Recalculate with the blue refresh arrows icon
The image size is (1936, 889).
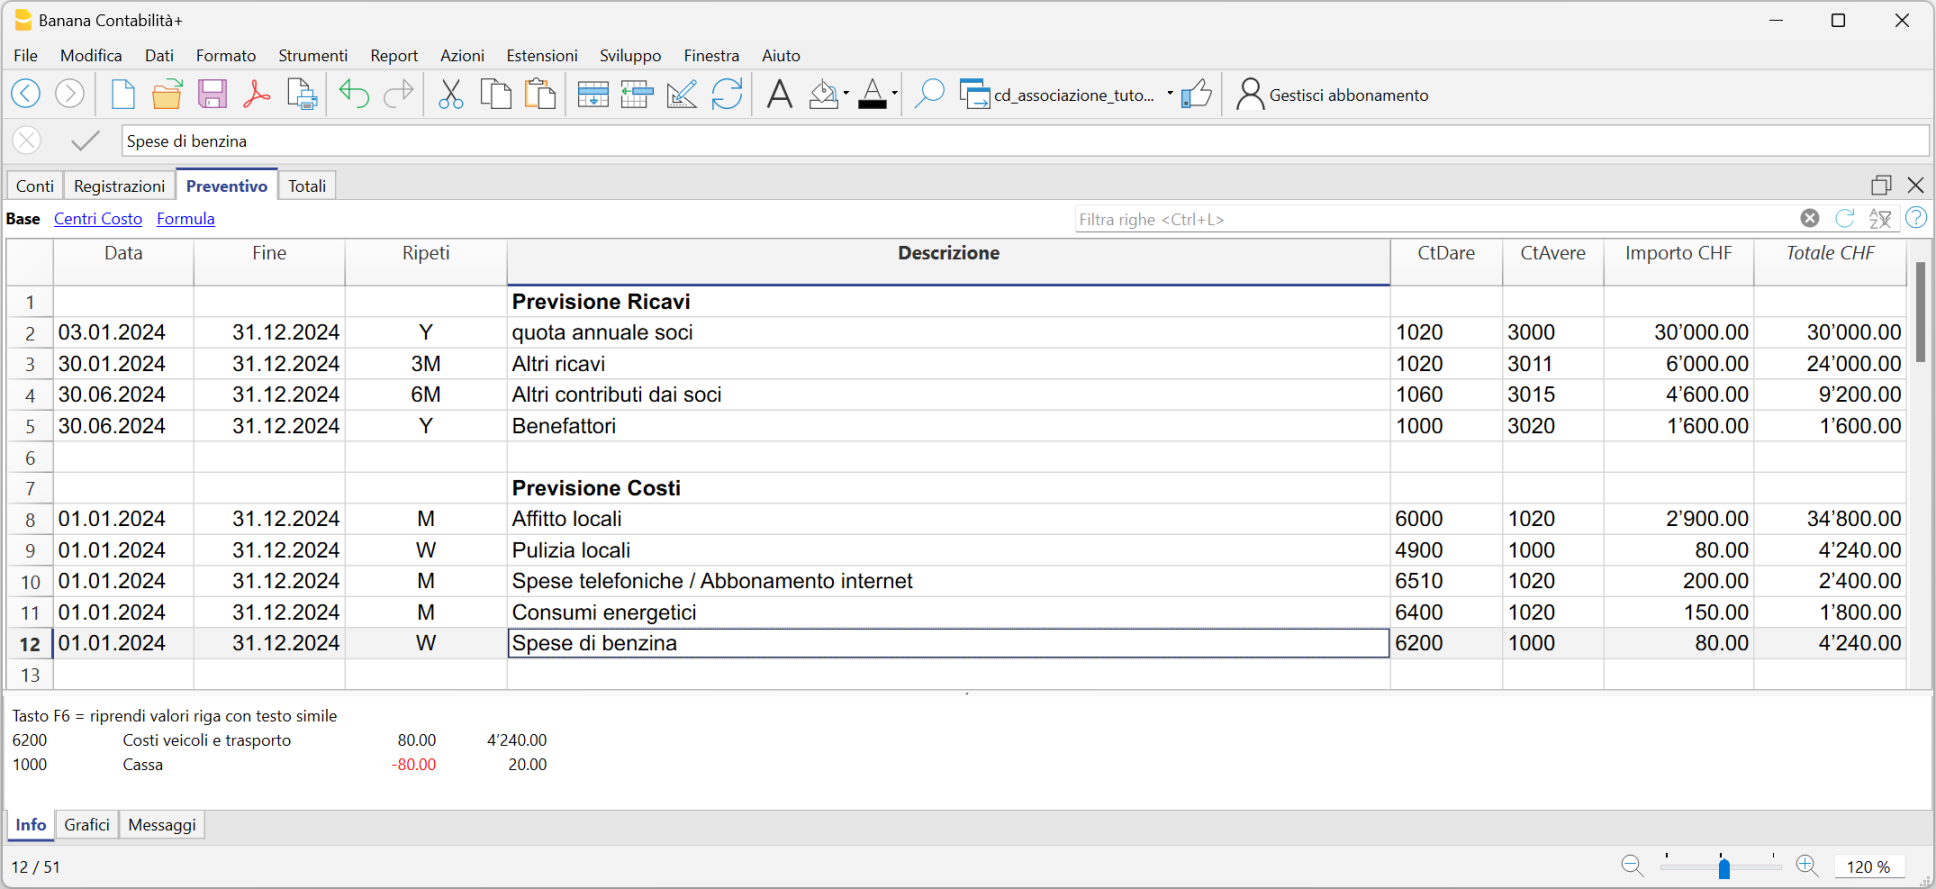pos(727,94)
